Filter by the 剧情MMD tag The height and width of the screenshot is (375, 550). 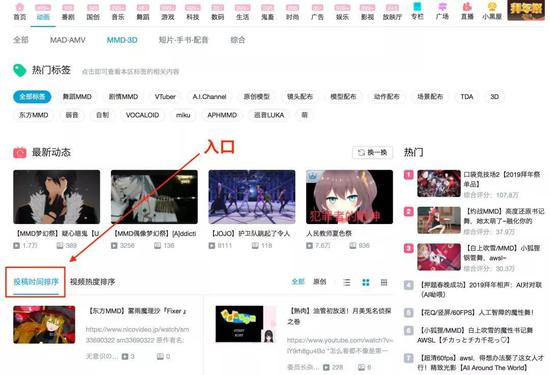123,97
